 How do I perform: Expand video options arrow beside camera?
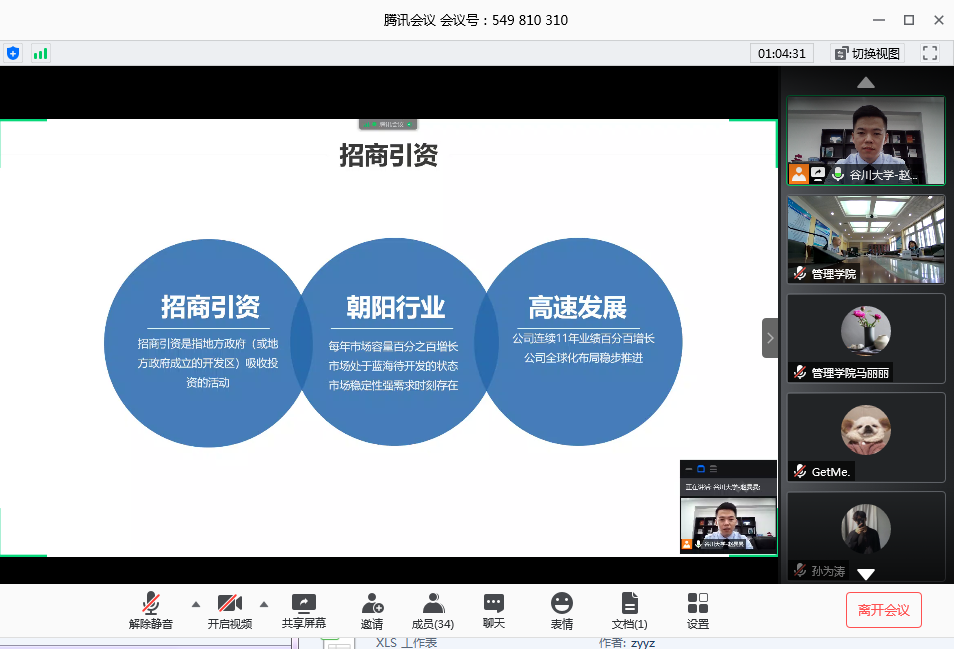click(264, 603)
